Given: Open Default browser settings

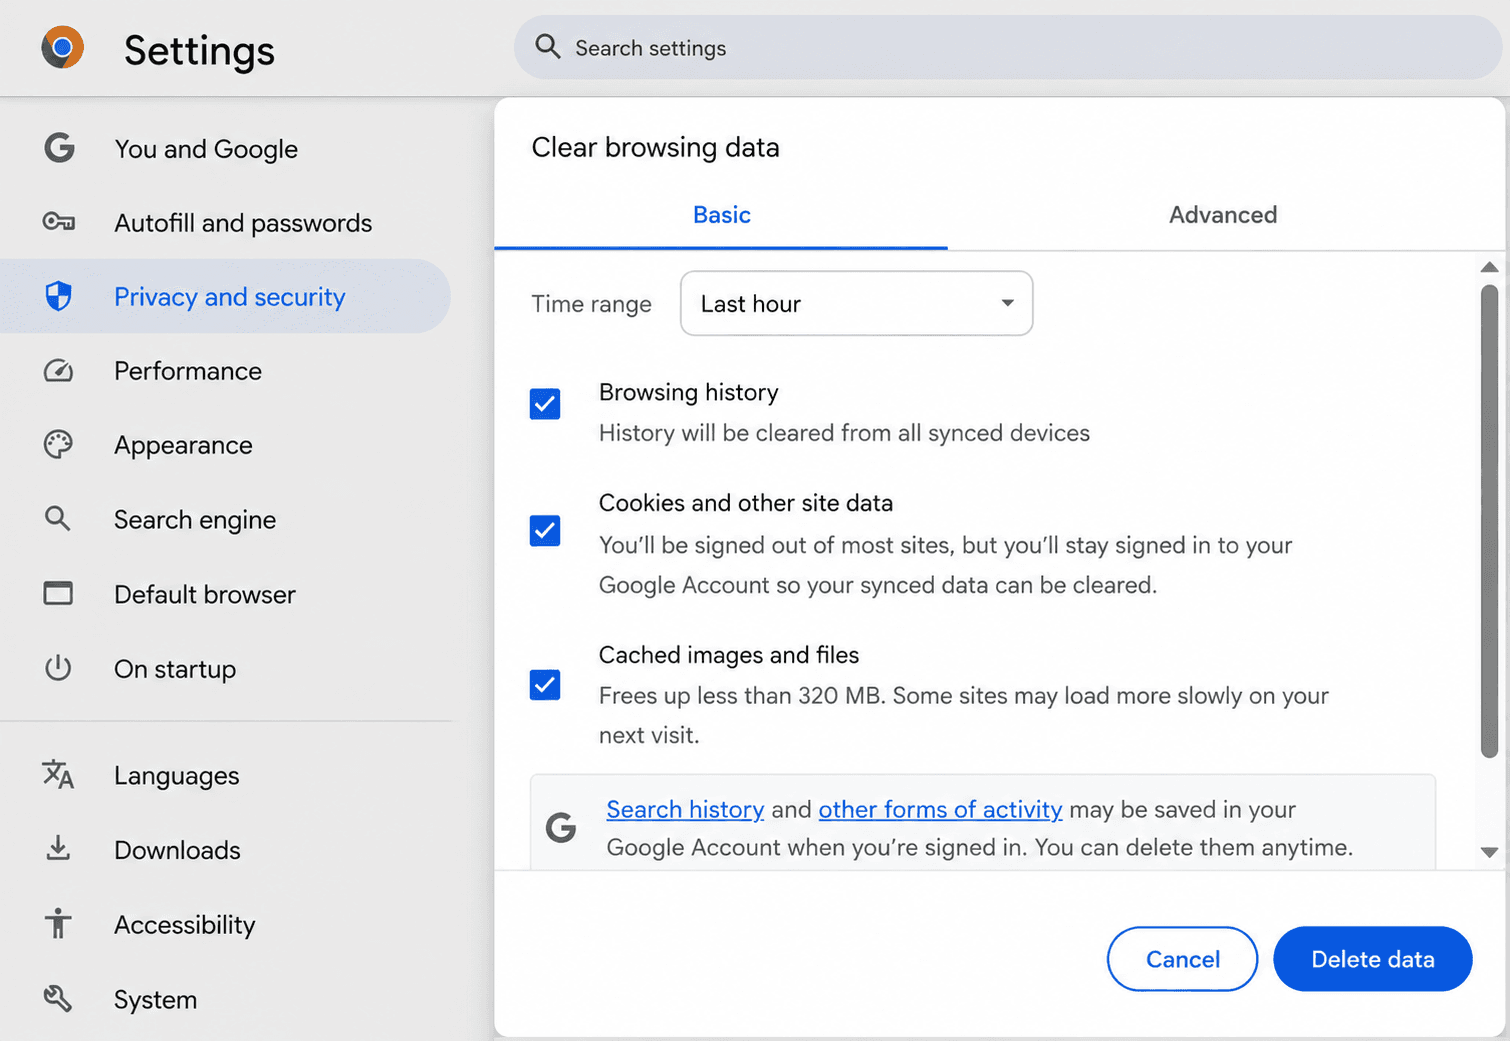Looking at the screenshot, I should (x=225, y=594).
